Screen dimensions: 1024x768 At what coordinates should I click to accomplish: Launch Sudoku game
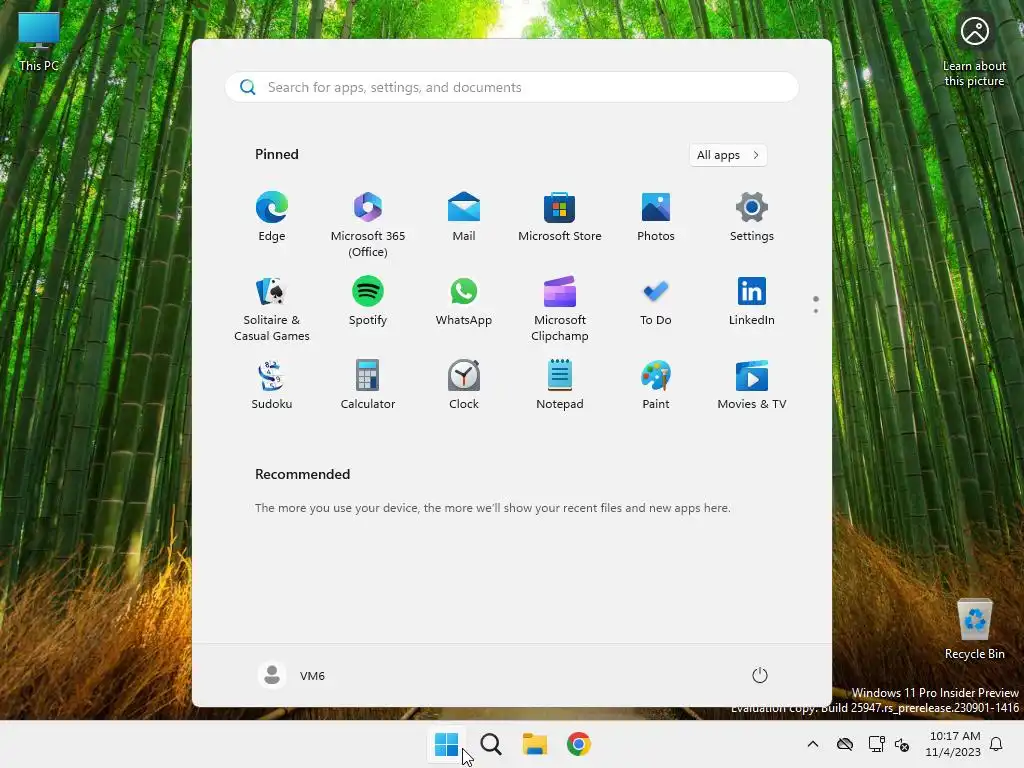coord(272,385)
